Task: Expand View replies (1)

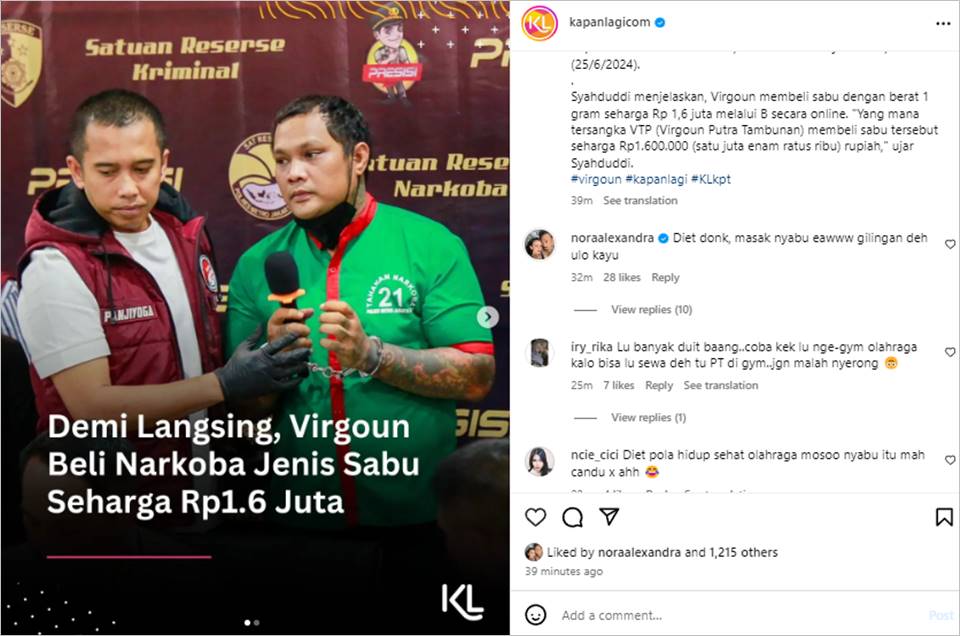Action: (648, 417)
